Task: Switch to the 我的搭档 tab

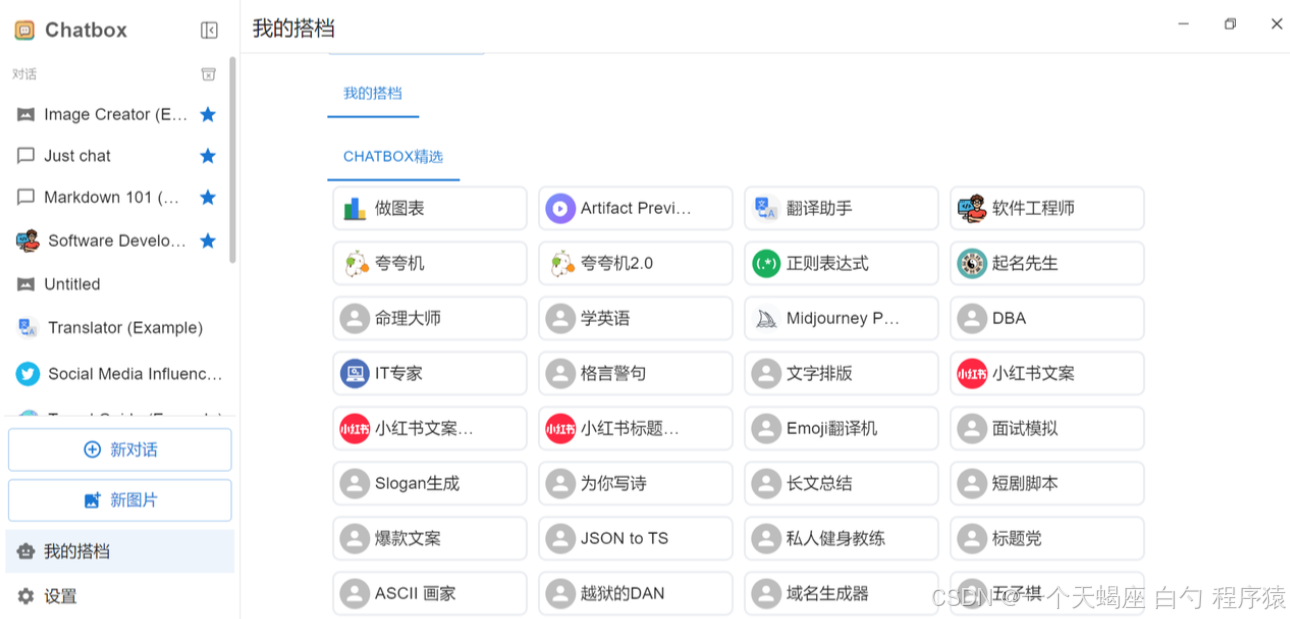Action: 373,93
